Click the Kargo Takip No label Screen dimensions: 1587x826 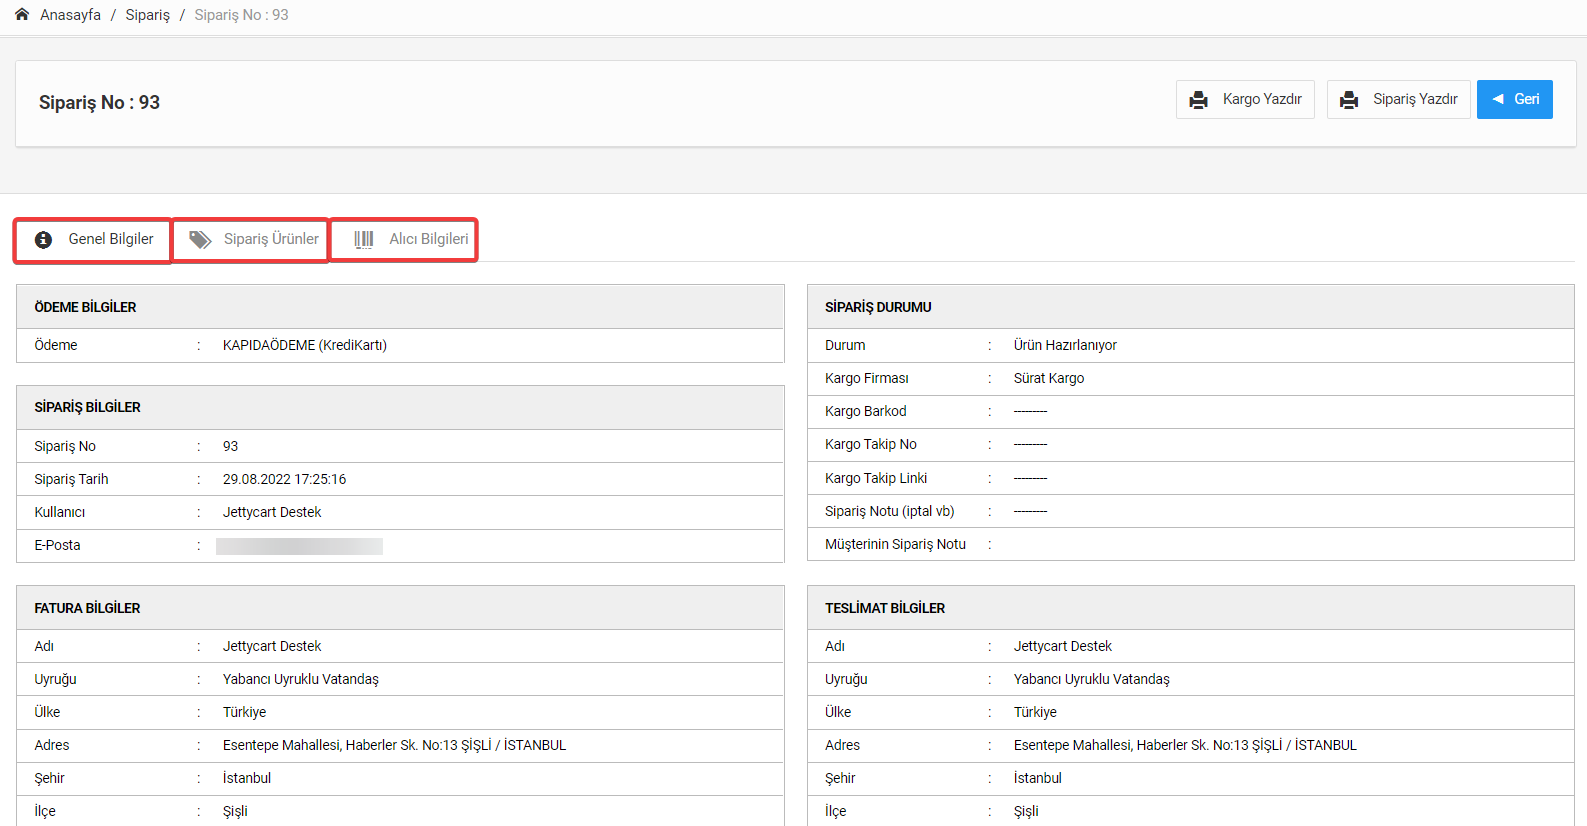click(870, 444)
